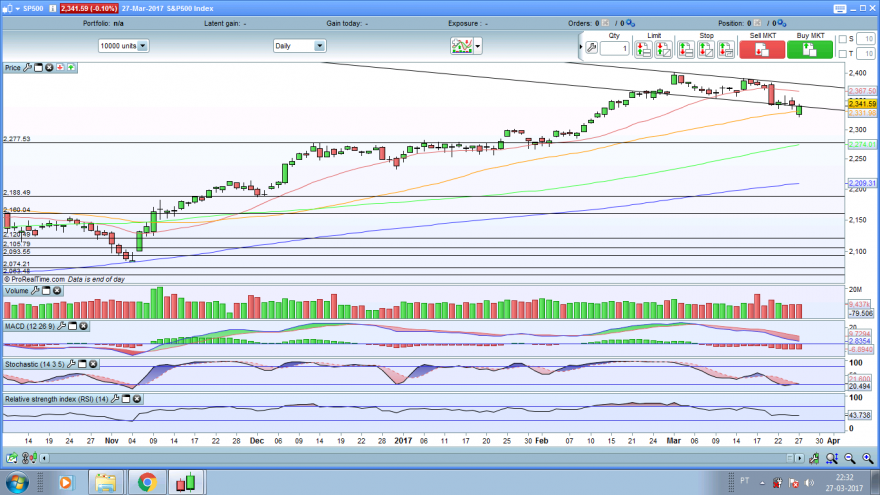Open trading settings wrench icon beside Qty
The image size is (880, 495).
point(591,49)
